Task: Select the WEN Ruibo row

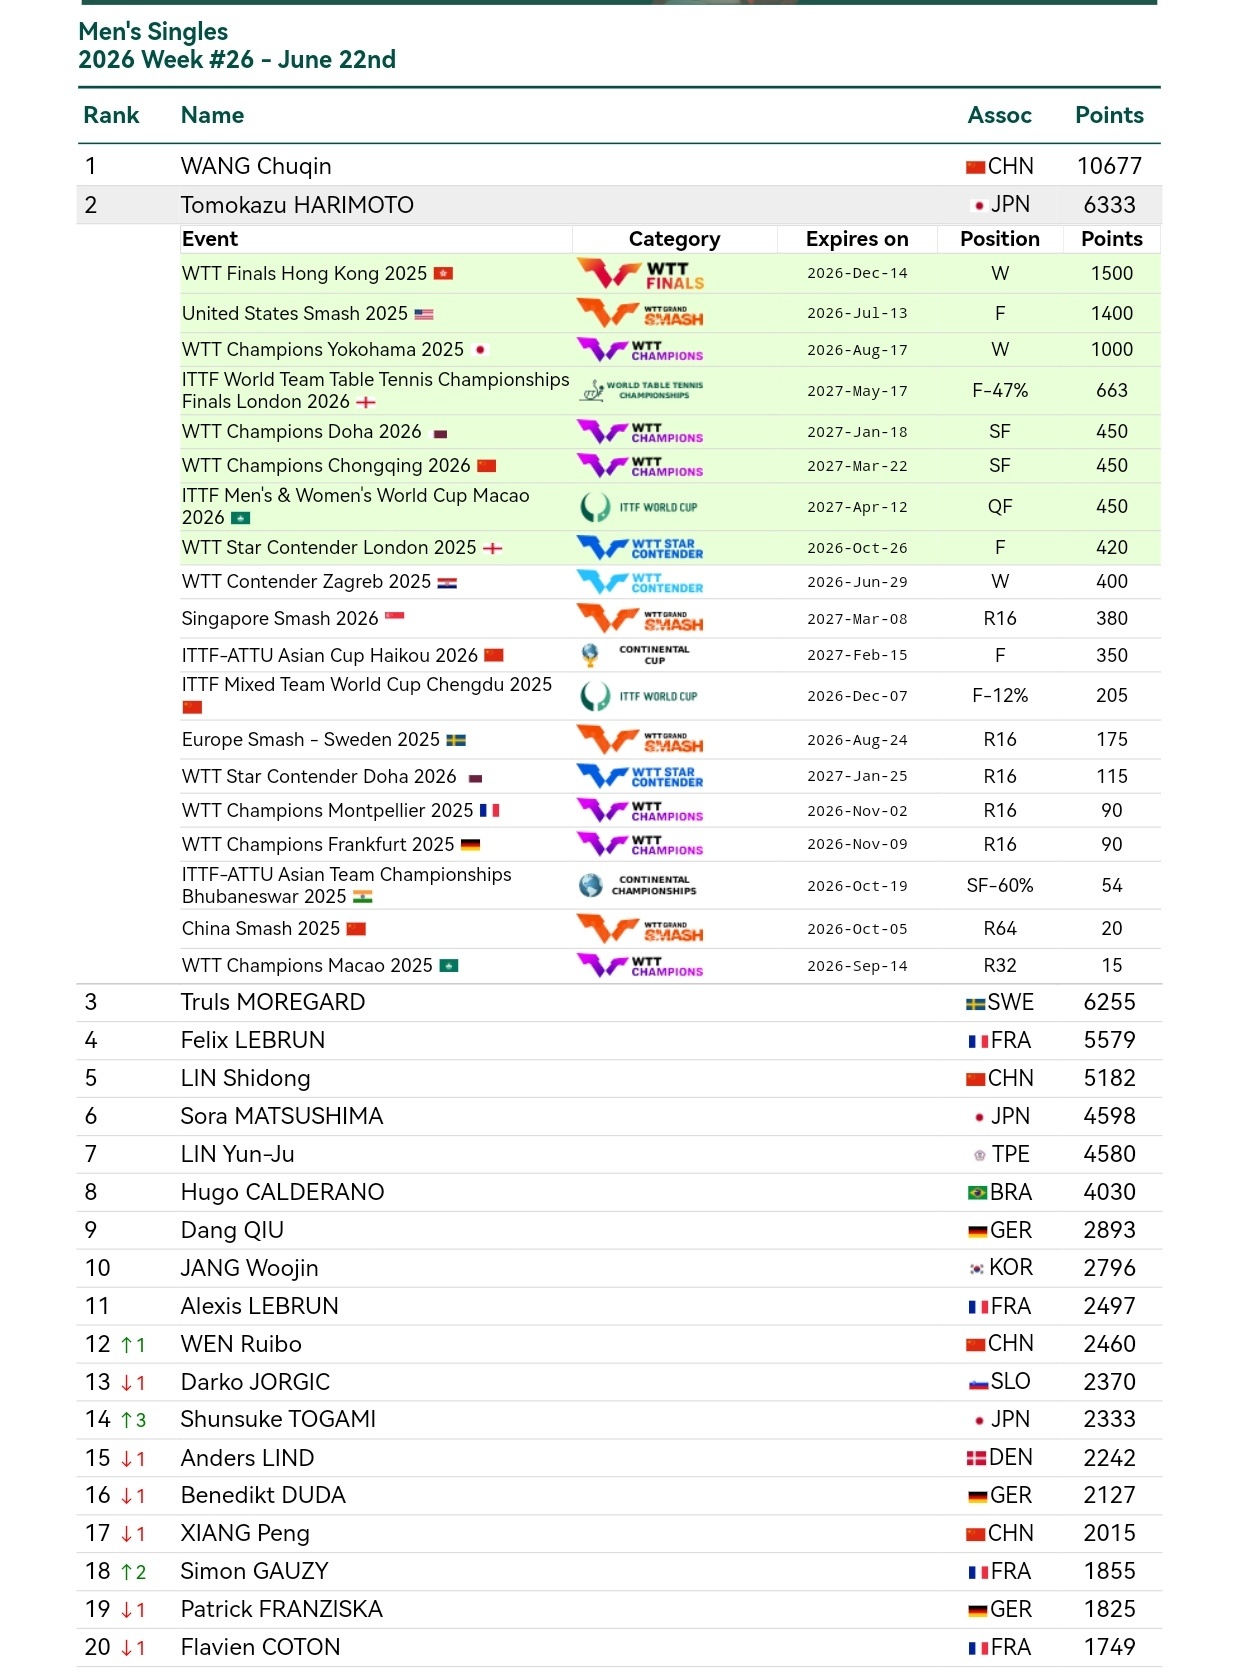Action: coord(619,1344)
